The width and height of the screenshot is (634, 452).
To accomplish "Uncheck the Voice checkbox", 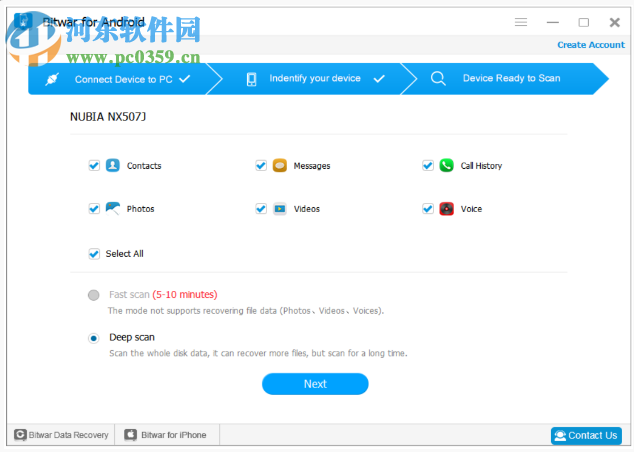I will [428, 209].
